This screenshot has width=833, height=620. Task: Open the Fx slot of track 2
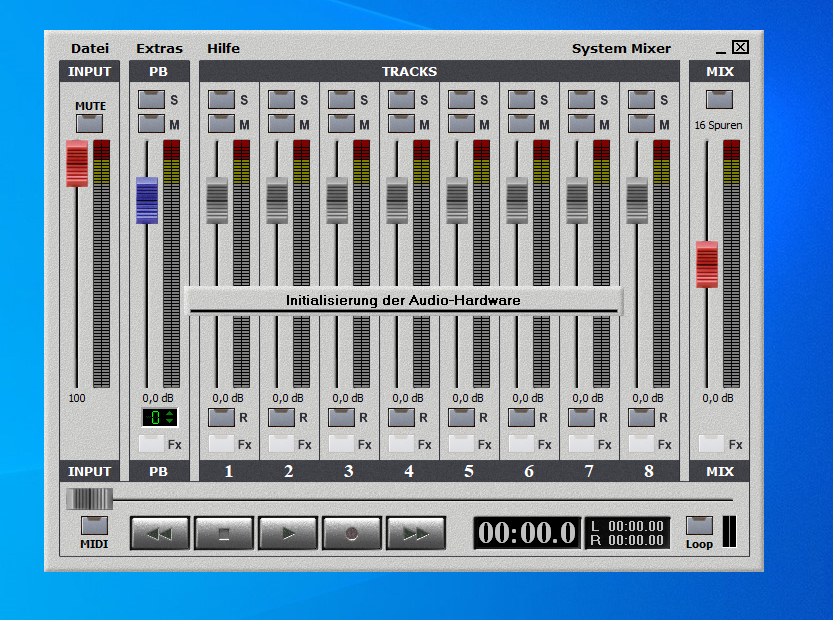click(281, 443)
